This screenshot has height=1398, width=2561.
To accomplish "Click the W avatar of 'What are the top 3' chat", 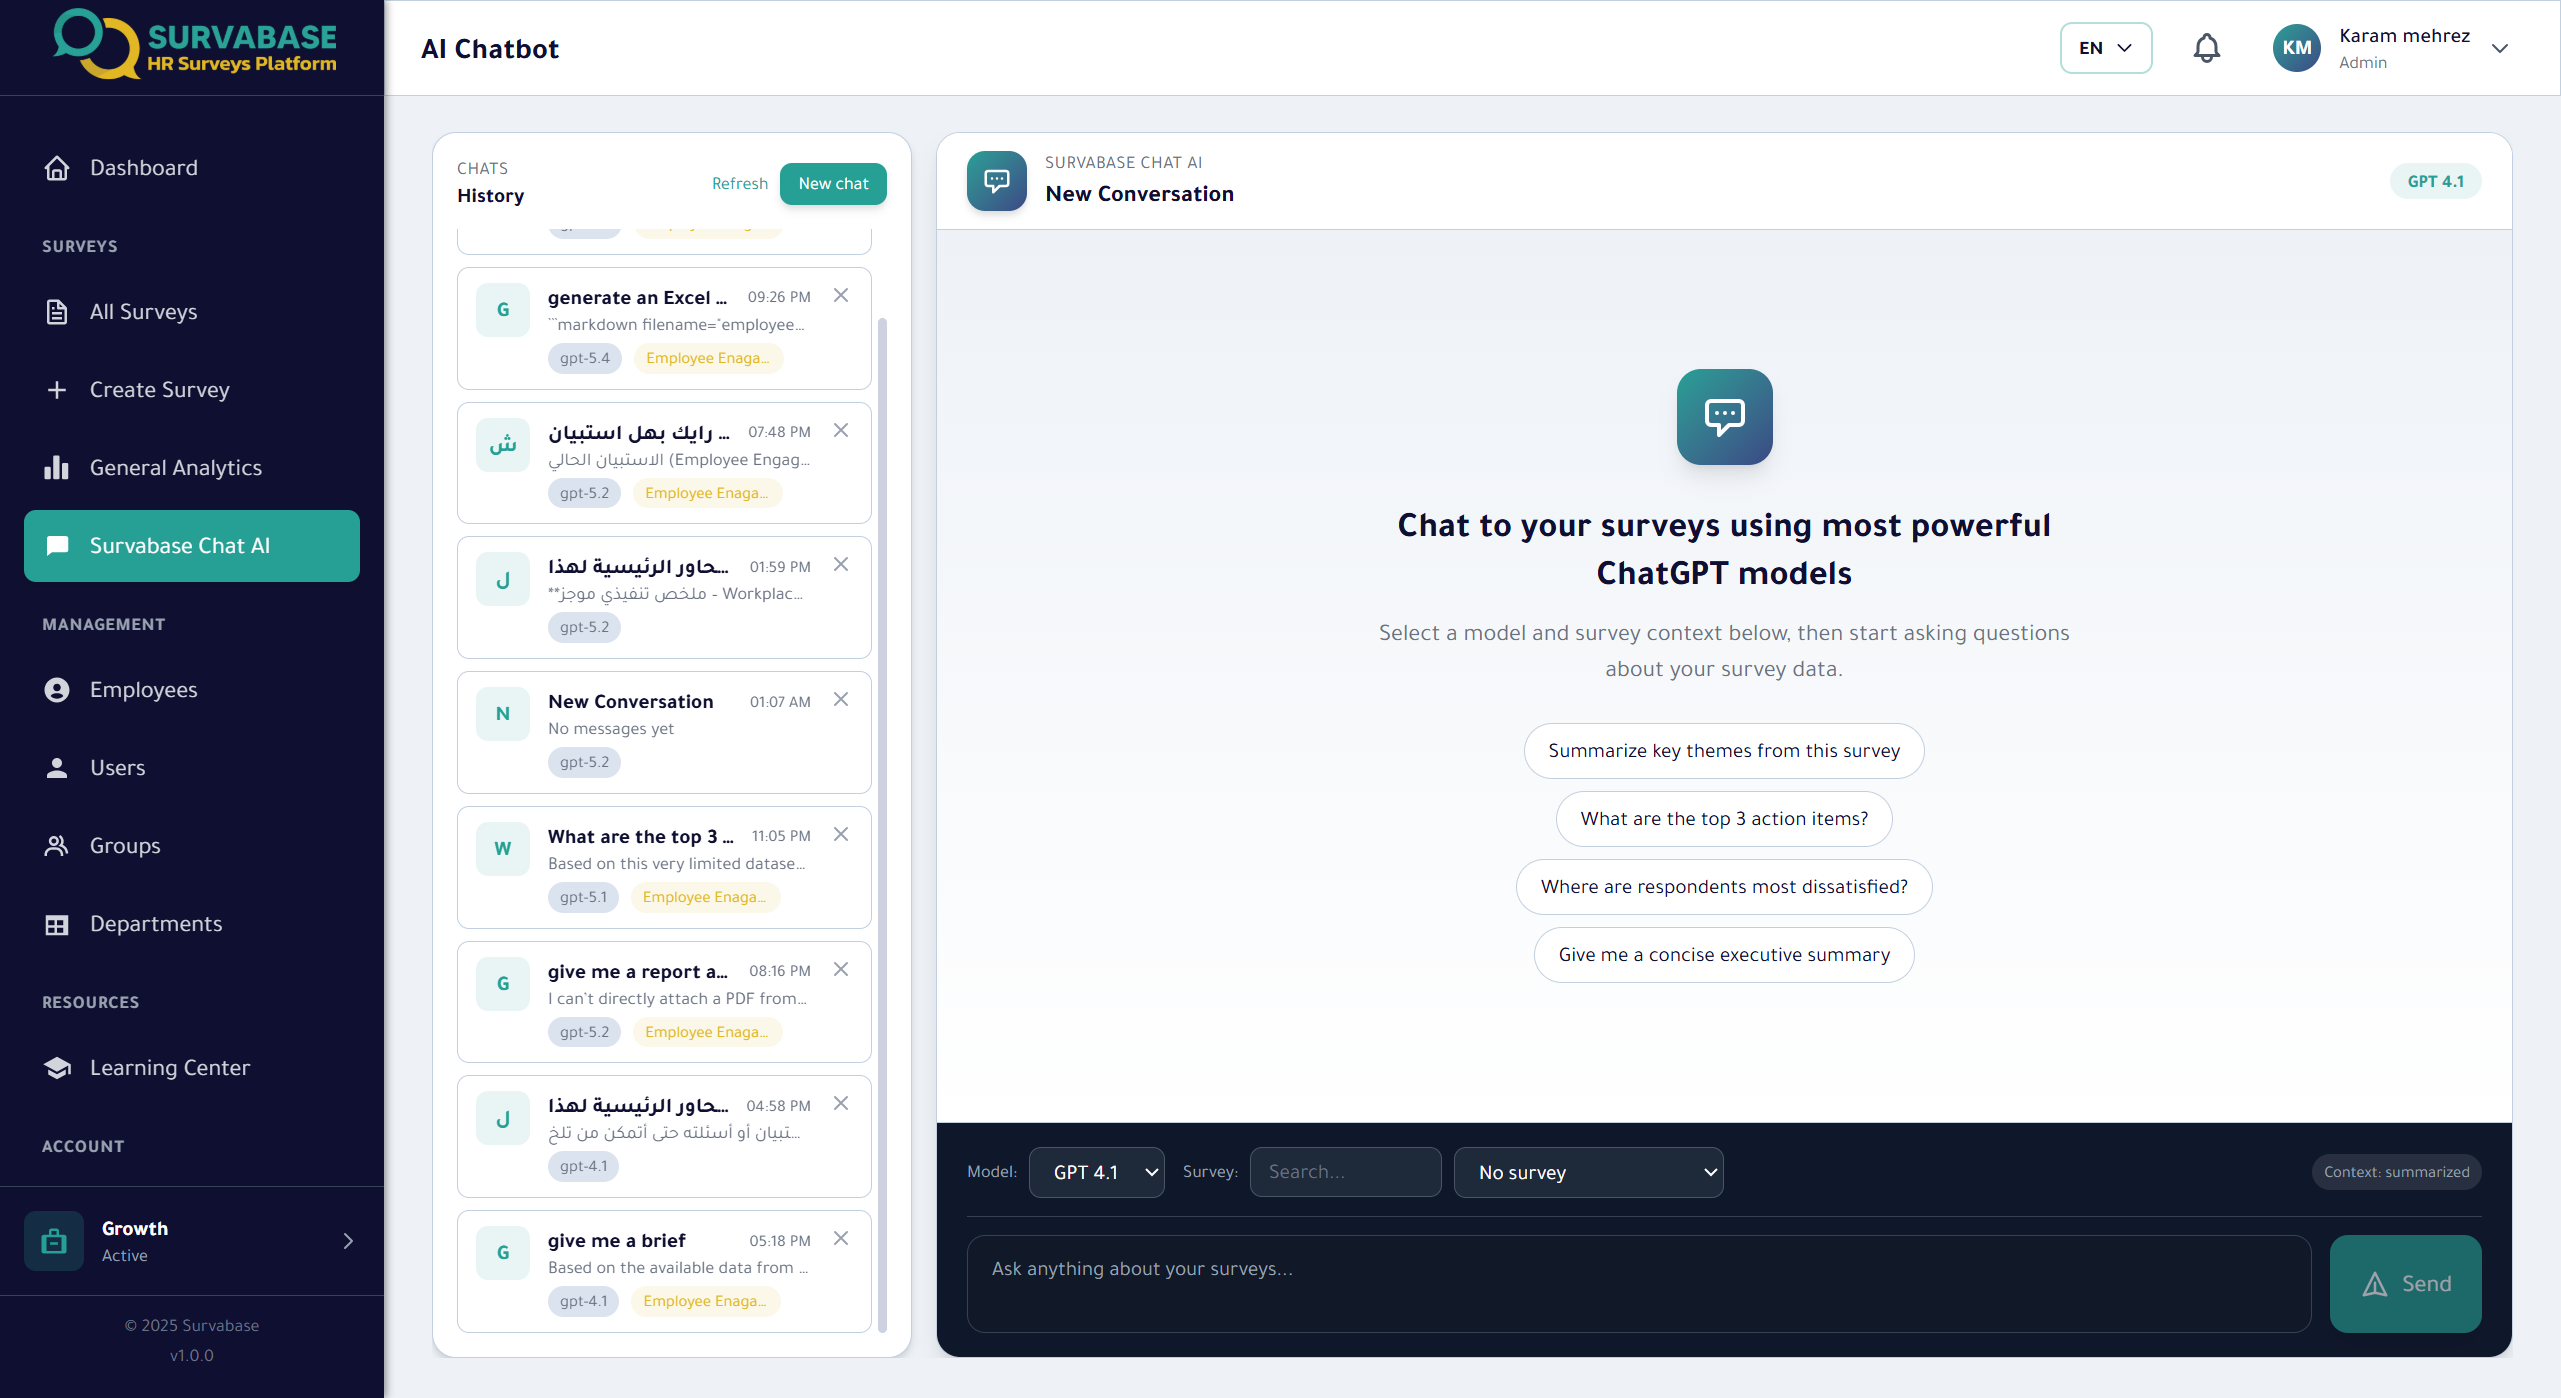I will tap(503, 849).
